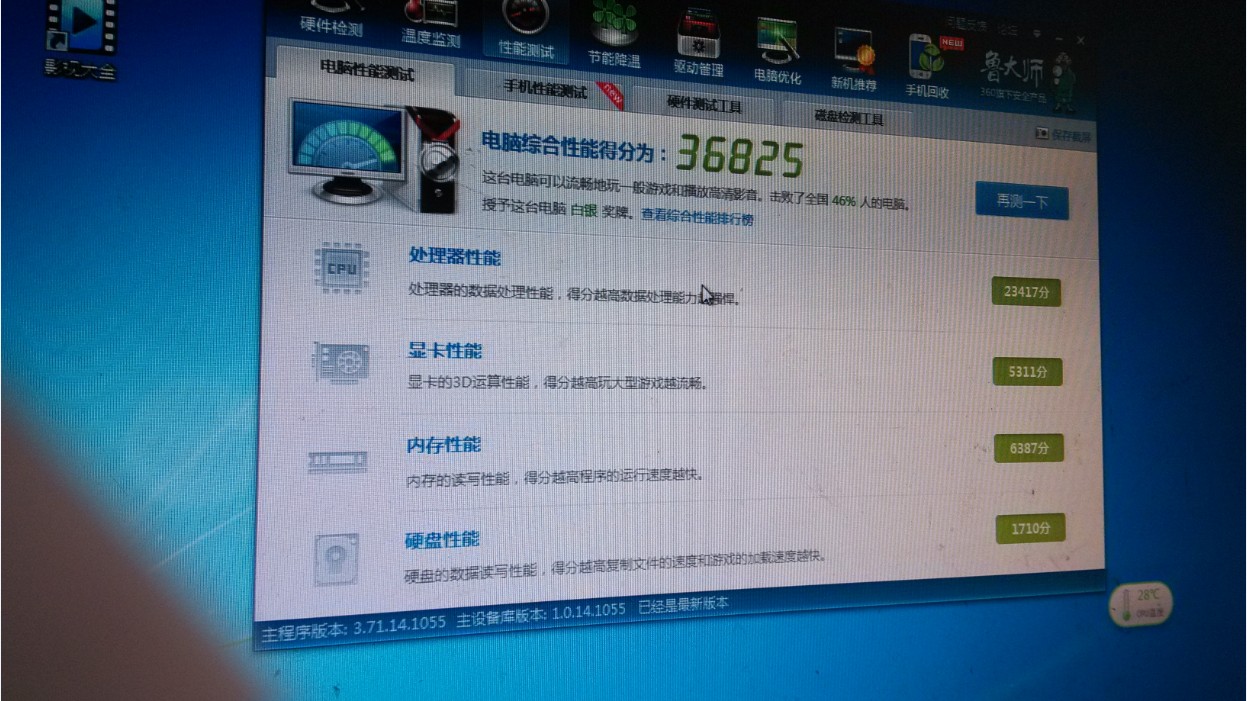Click the graphics card performance icon
This screenshot has width=1247, height=701.
pyautogui.click(x=340, y=362)
